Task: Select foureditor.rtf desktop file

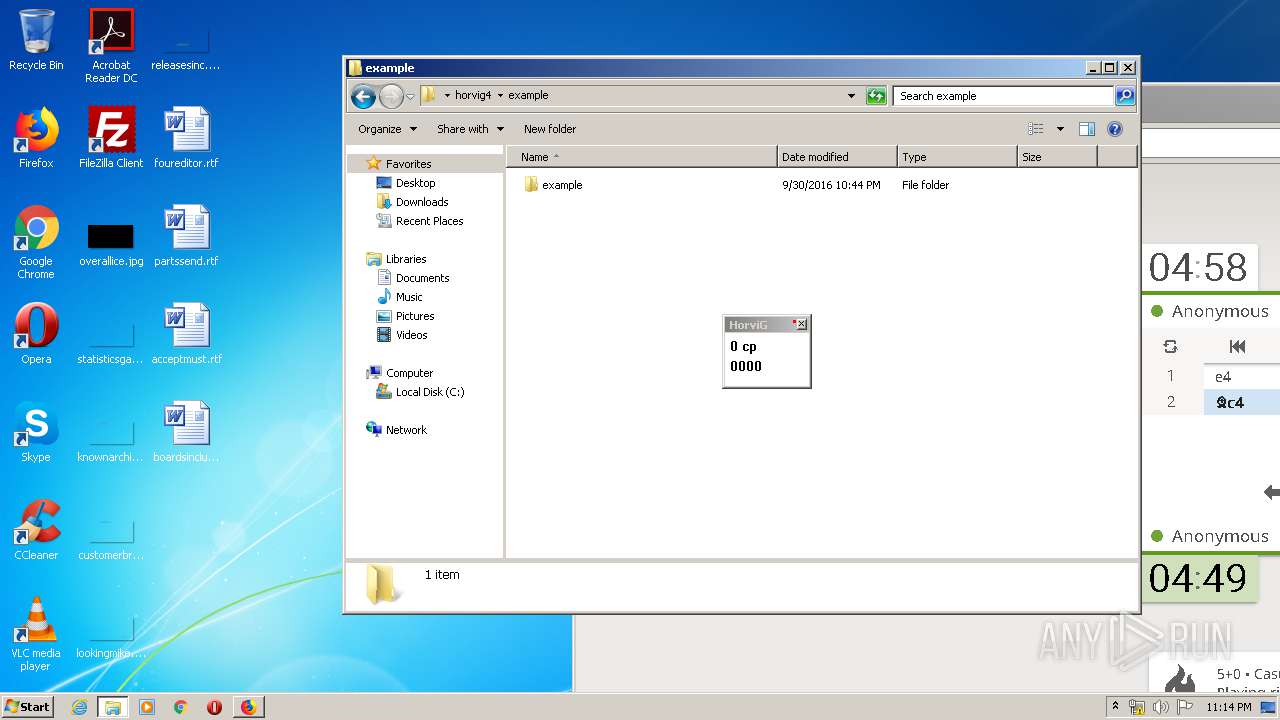Action: click(186, 138)
